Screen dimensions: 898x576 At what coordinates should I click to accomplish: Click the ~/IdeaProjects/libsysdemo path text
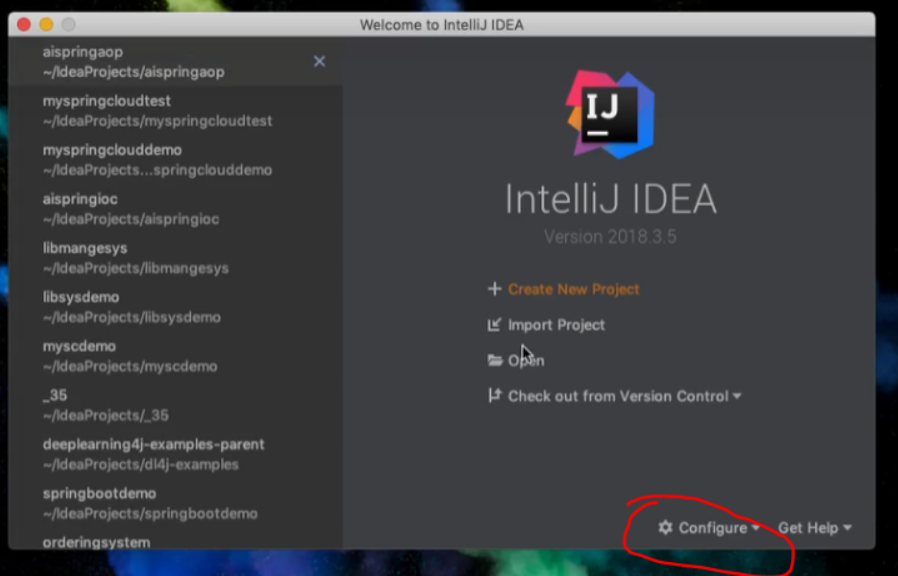[132, 317]
